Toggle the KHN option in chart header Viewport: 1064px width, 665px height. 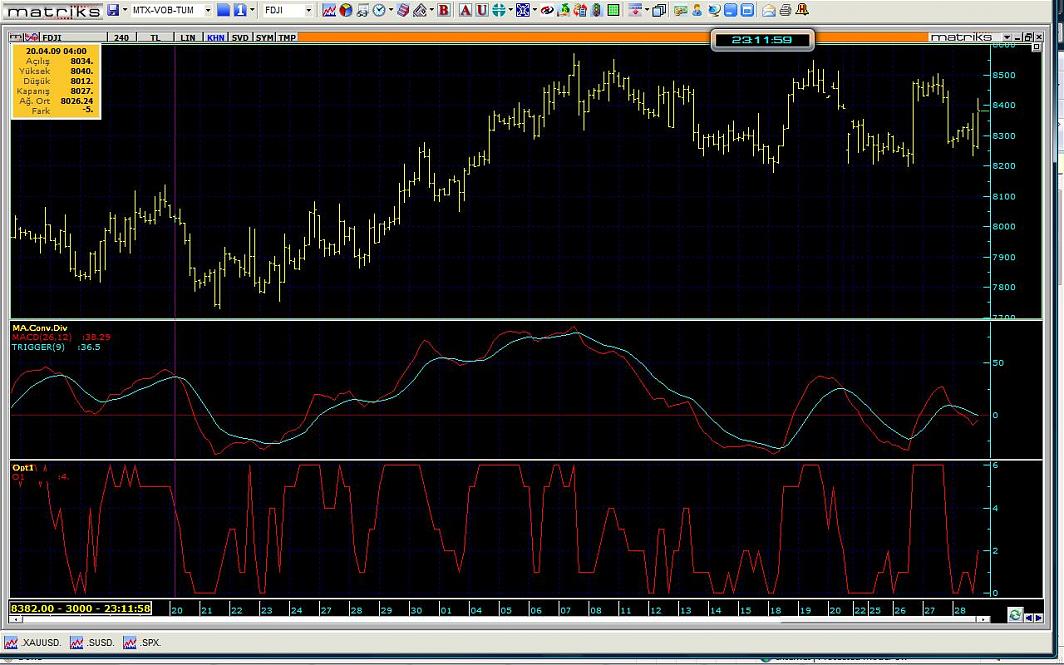tap(215, 37)
